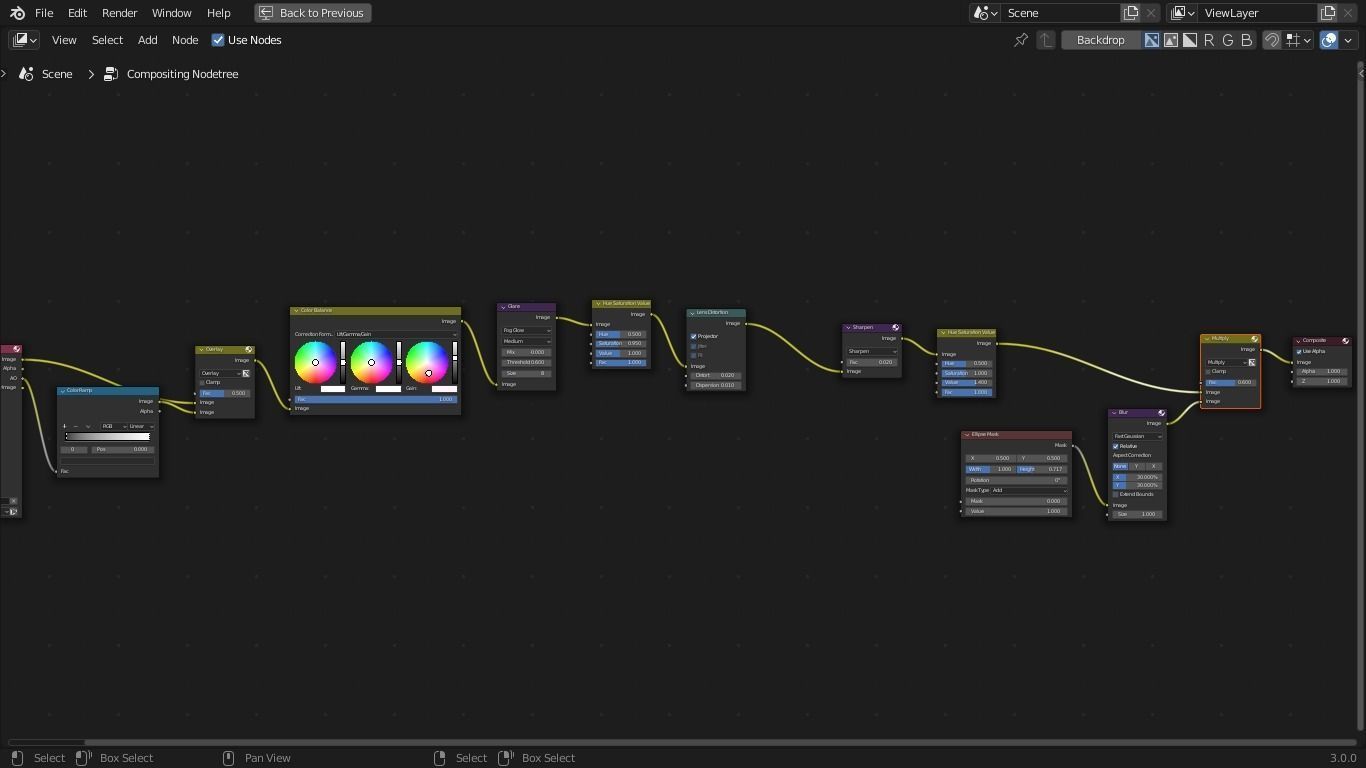The image size is (1366, 768).
Task: Click the Gamma color wheel
Action: click(x=371, y=362)
